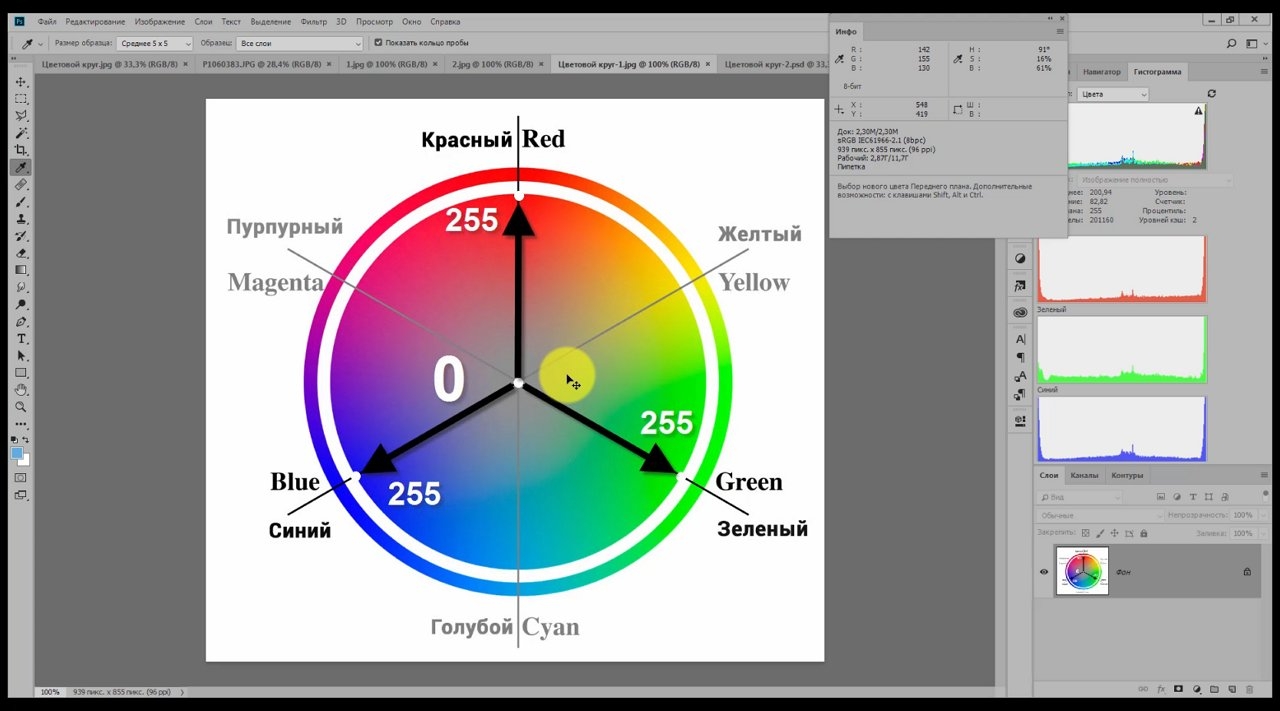Select the Zoom tool

(21, 407)
